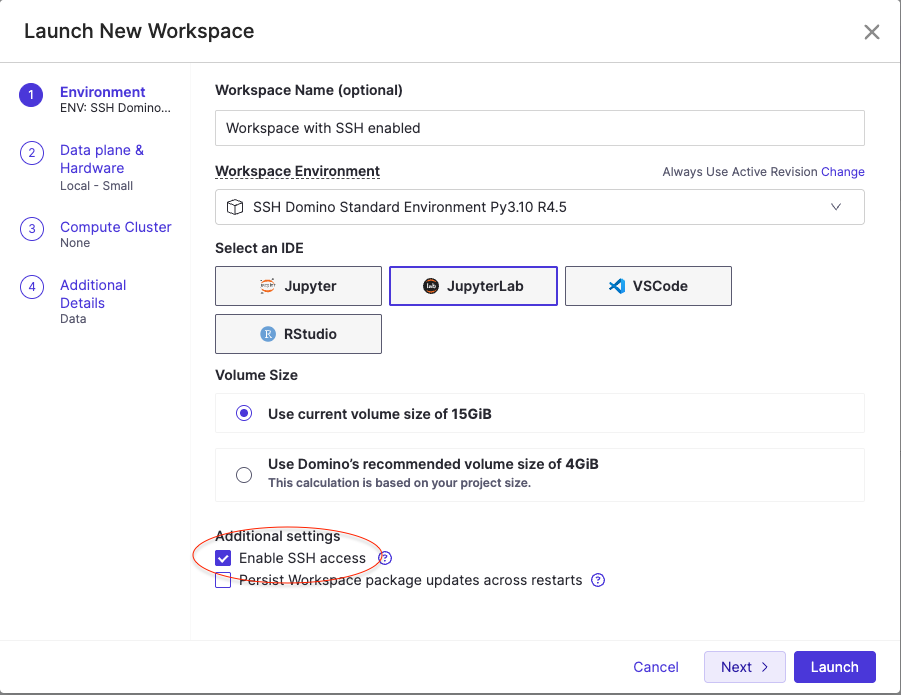This screenshot has height=695, width=901.
Task: Click the 'ENV: SSH Domino...' subtitle
Action: pos(115,108)
